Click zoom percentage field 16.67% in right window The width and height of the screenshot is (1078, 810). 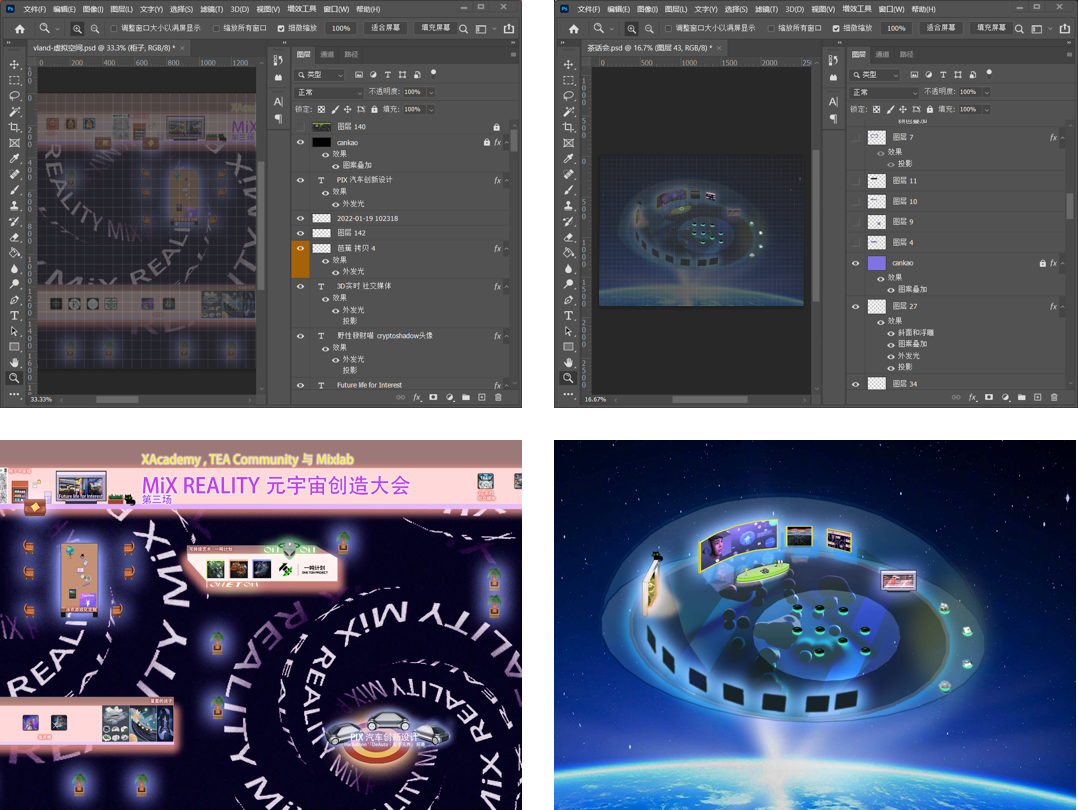tap(595, 399)
